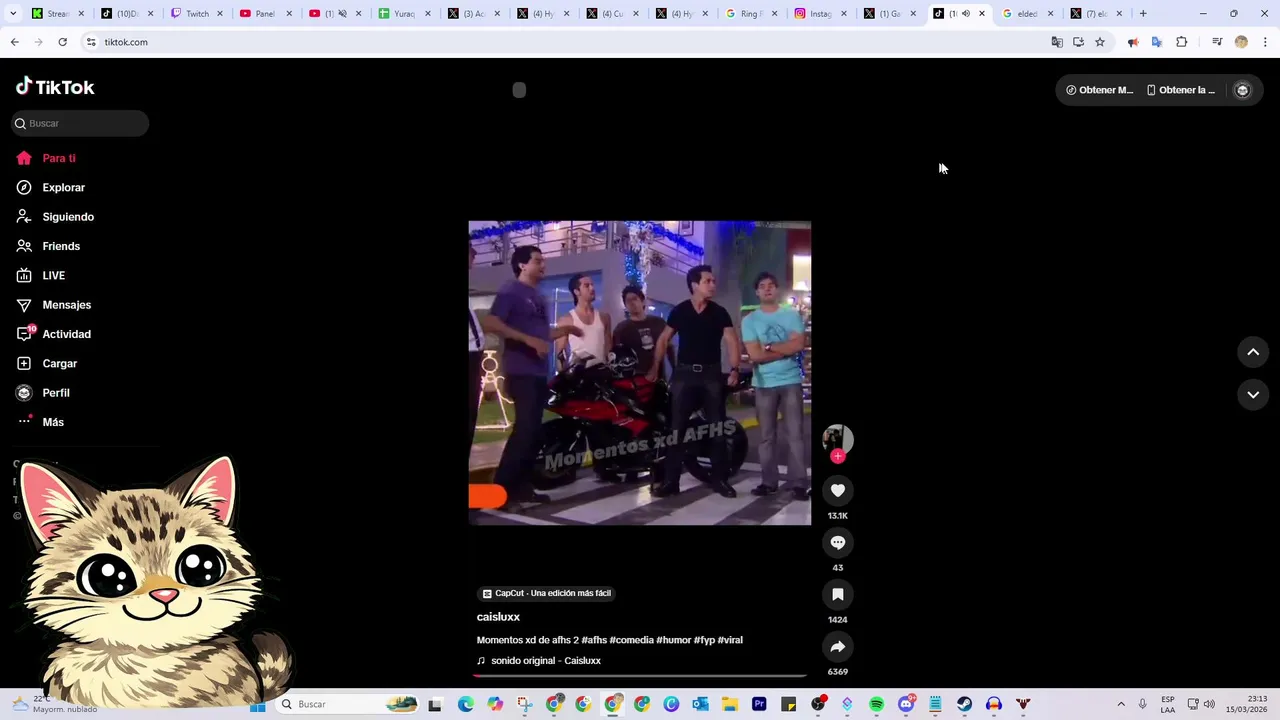1280x720 pixels.
Task: Open File Explorer from taskbar
Action: click(730, 705)
